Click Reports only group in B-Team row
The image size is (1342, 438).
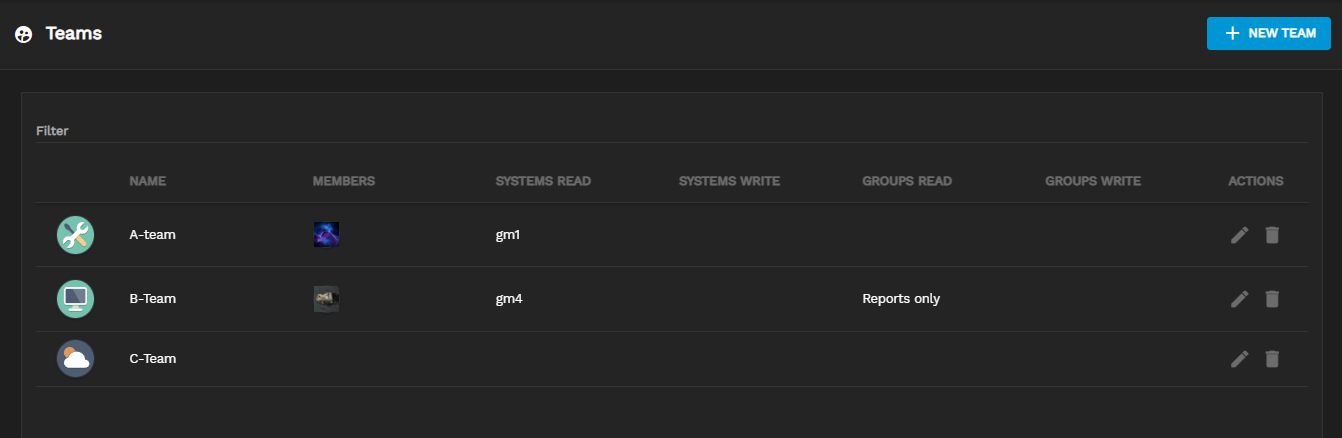900,298
